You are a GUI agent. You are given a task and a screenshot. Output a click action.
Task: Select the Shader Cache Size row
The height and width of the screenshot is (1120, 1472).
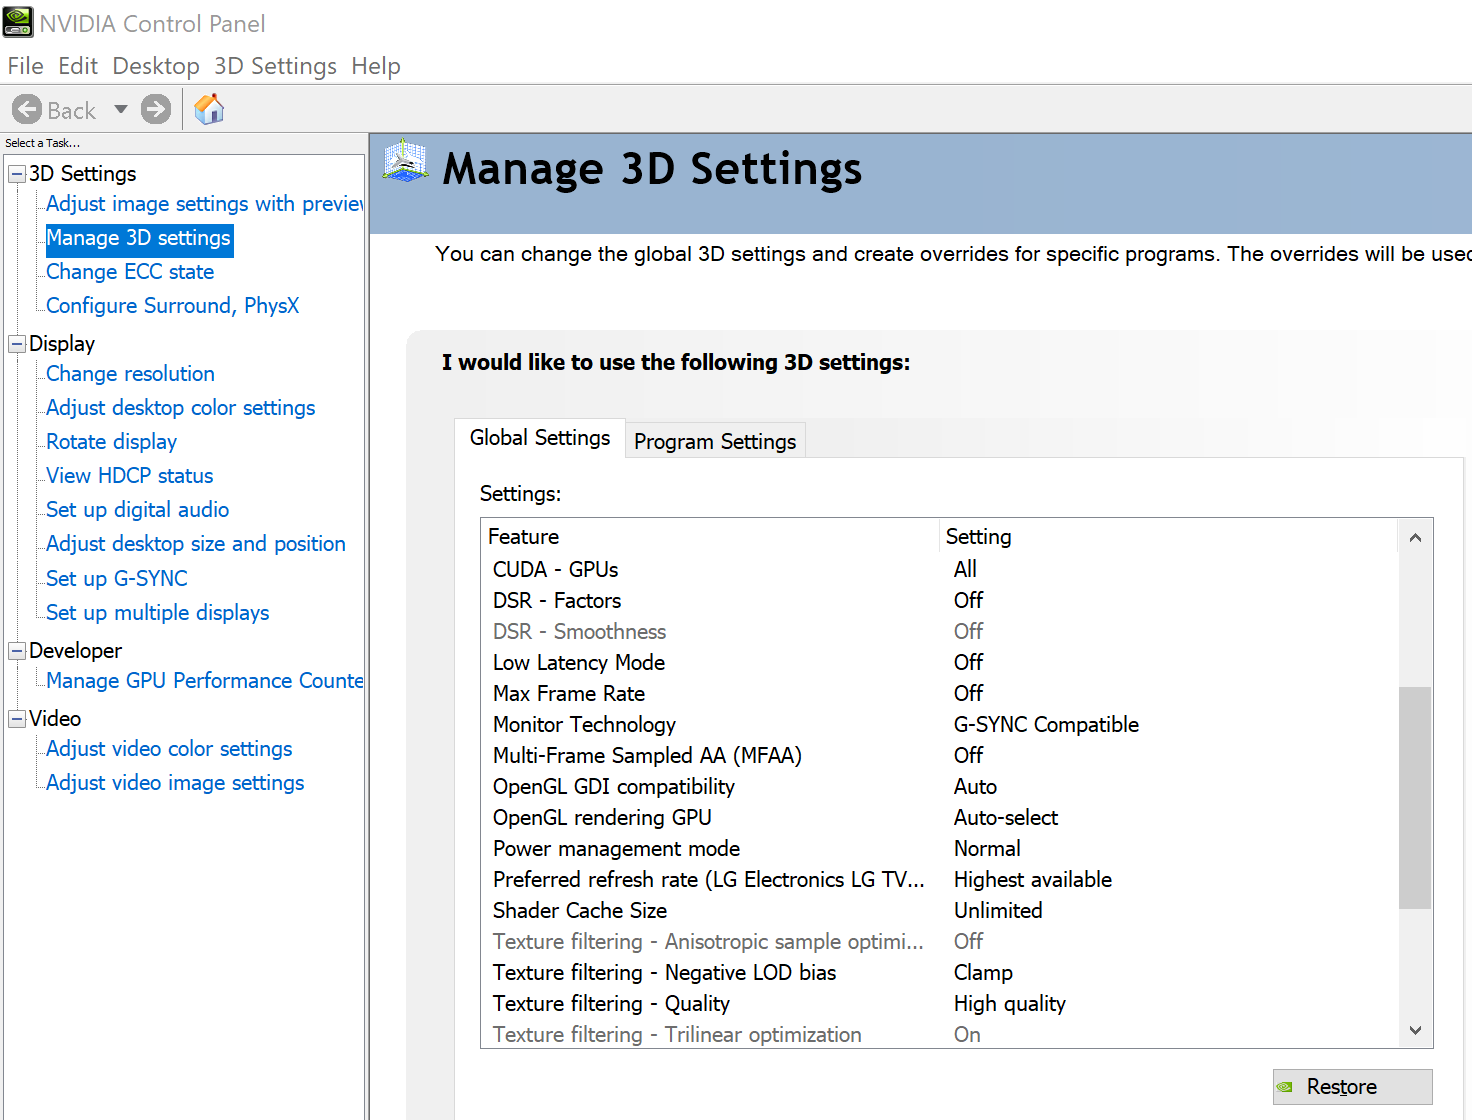(x=938, y=910)
